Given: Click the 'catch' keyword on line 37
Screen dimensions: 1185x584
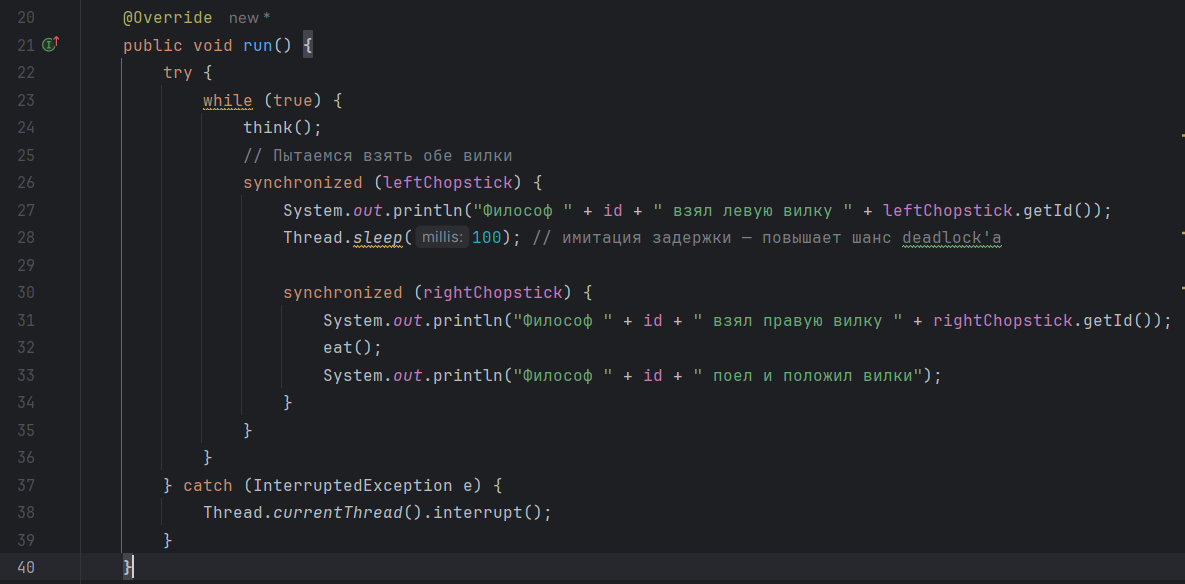Looking at the screenshot, I should tap(208, 485).
